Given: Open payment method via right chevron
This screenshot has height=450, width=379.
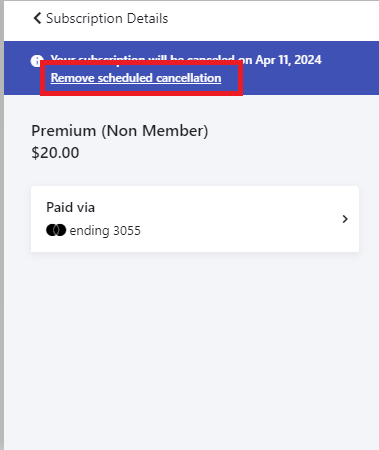Looking at the screenshot, I should pos(345,219).
